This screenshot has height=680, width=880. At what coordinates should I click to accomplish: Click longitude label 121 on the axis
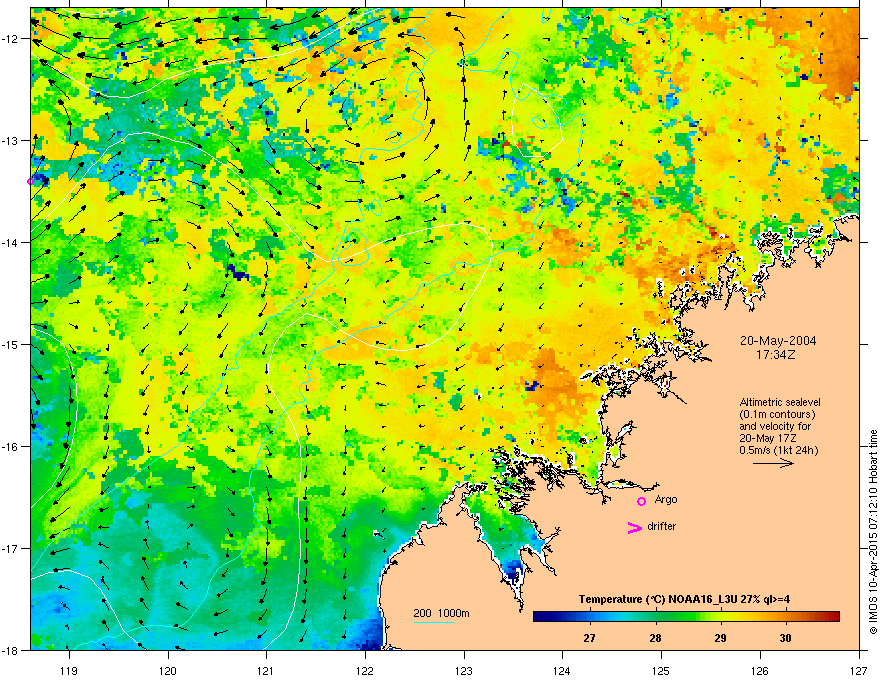(266, 670)
